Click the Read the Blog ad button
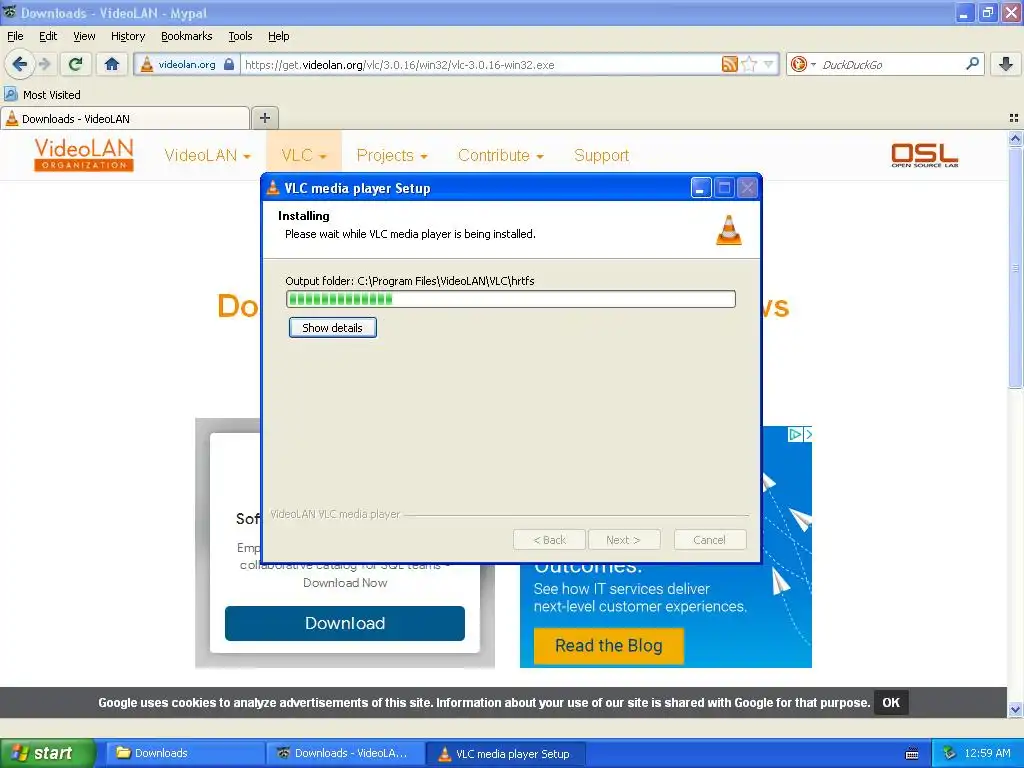Screen dimensions: 1024x768 609,645
